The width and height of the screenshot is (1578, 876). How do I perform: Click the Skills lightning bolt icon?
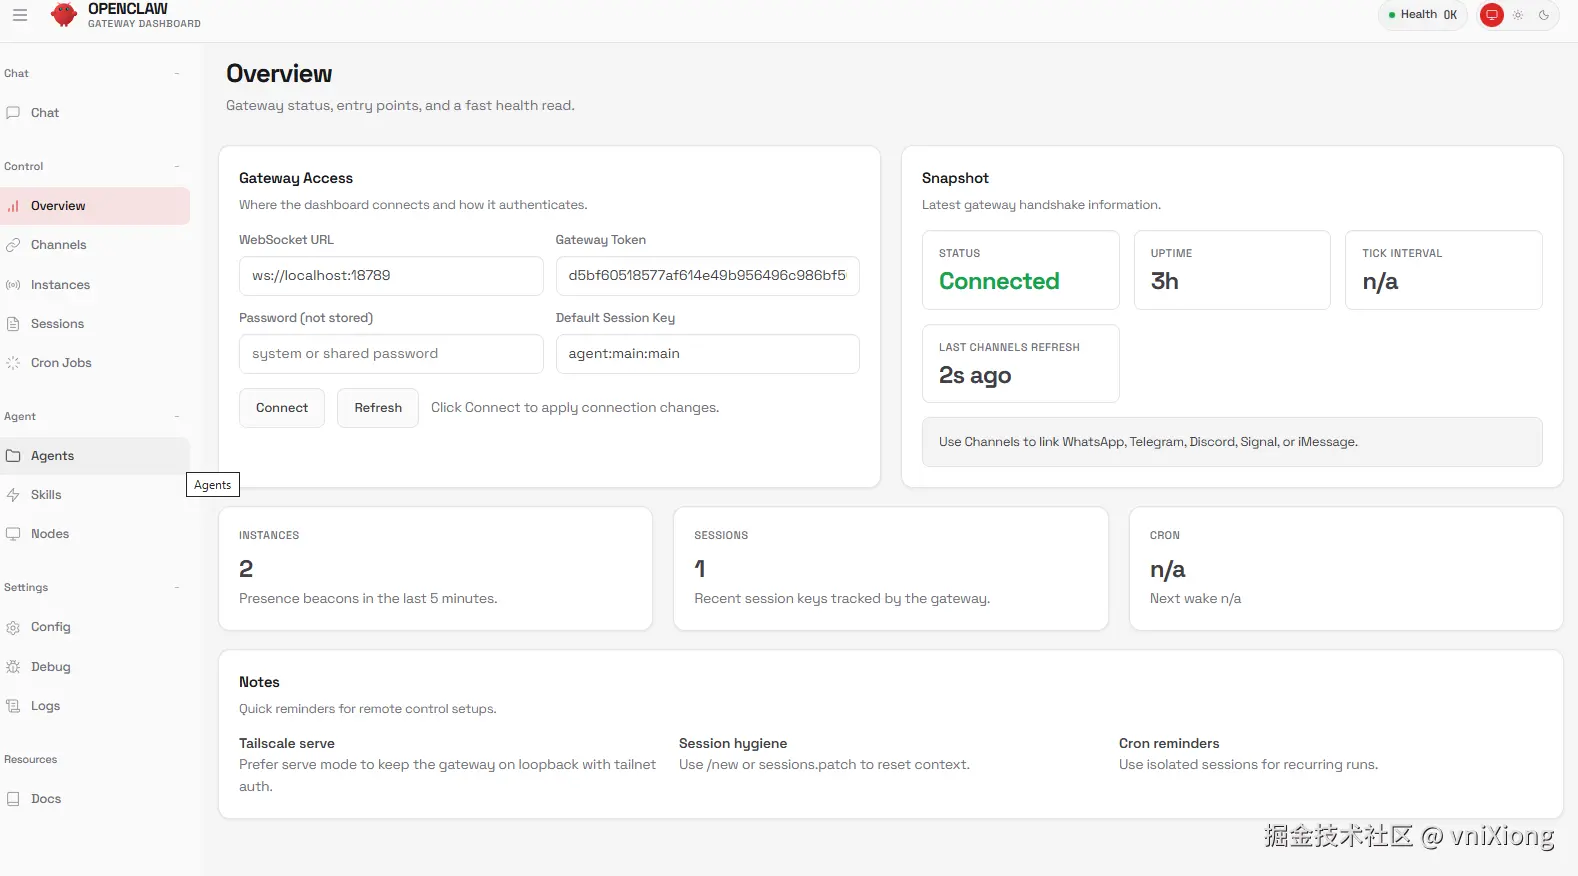(13, 495)
